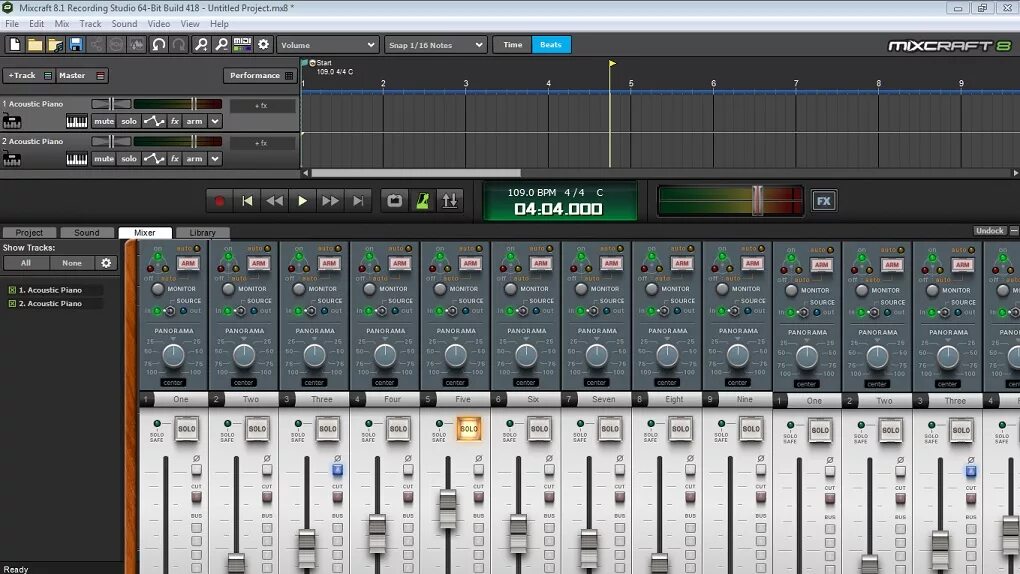1020x574 pixels.
Task: Open the Track menu
Action: (90, 24)
